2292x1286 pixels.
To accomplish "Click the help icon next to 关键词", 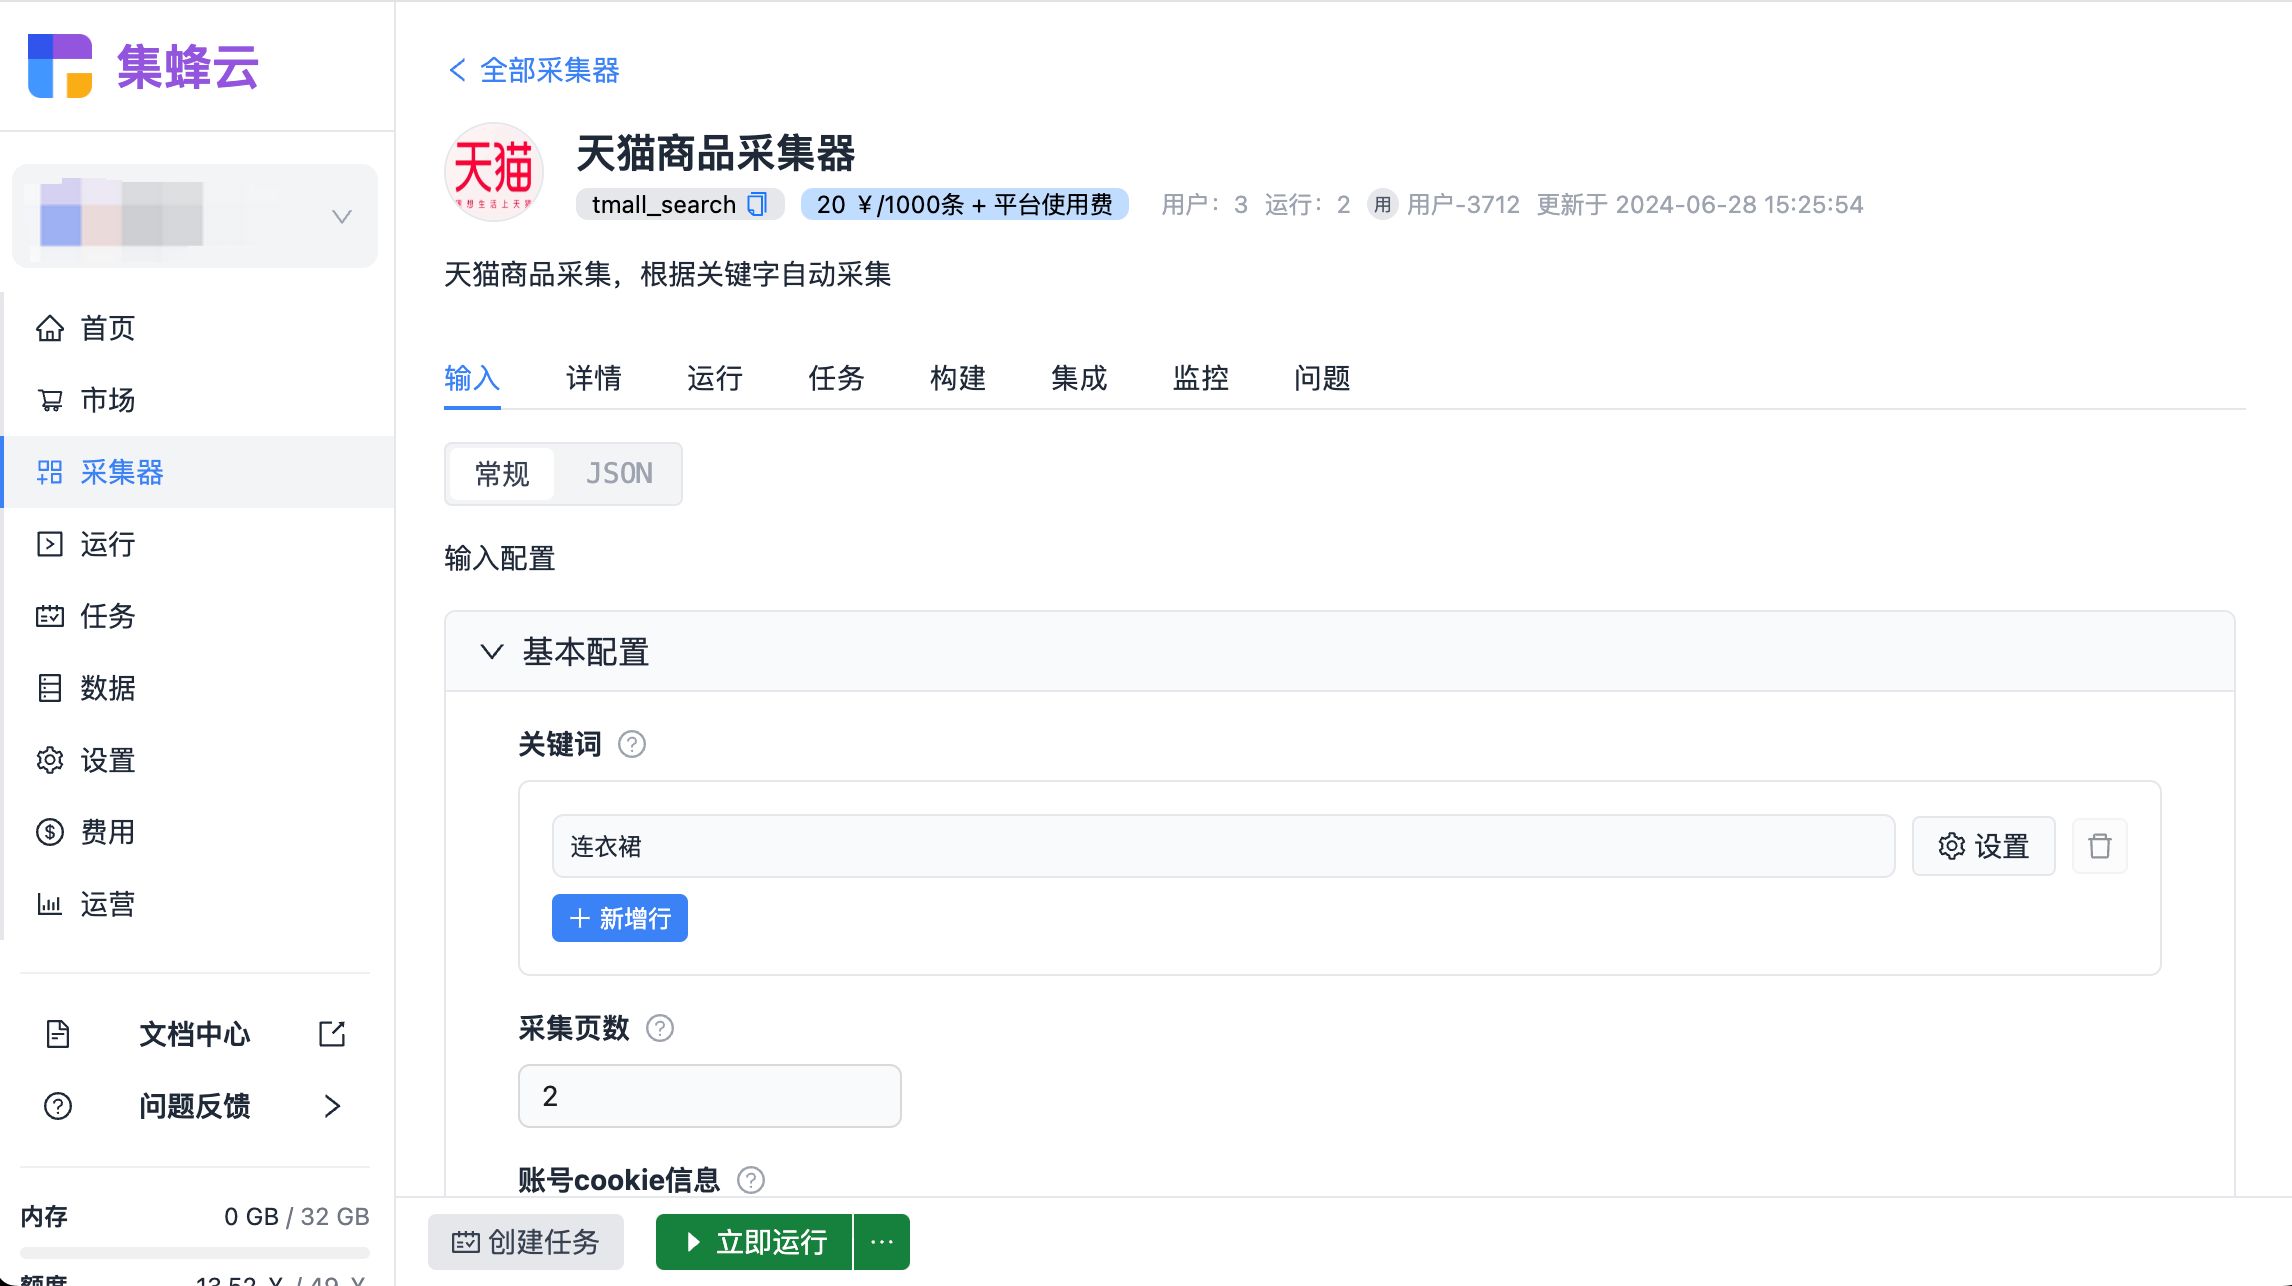I will click(x=631, y=744).
